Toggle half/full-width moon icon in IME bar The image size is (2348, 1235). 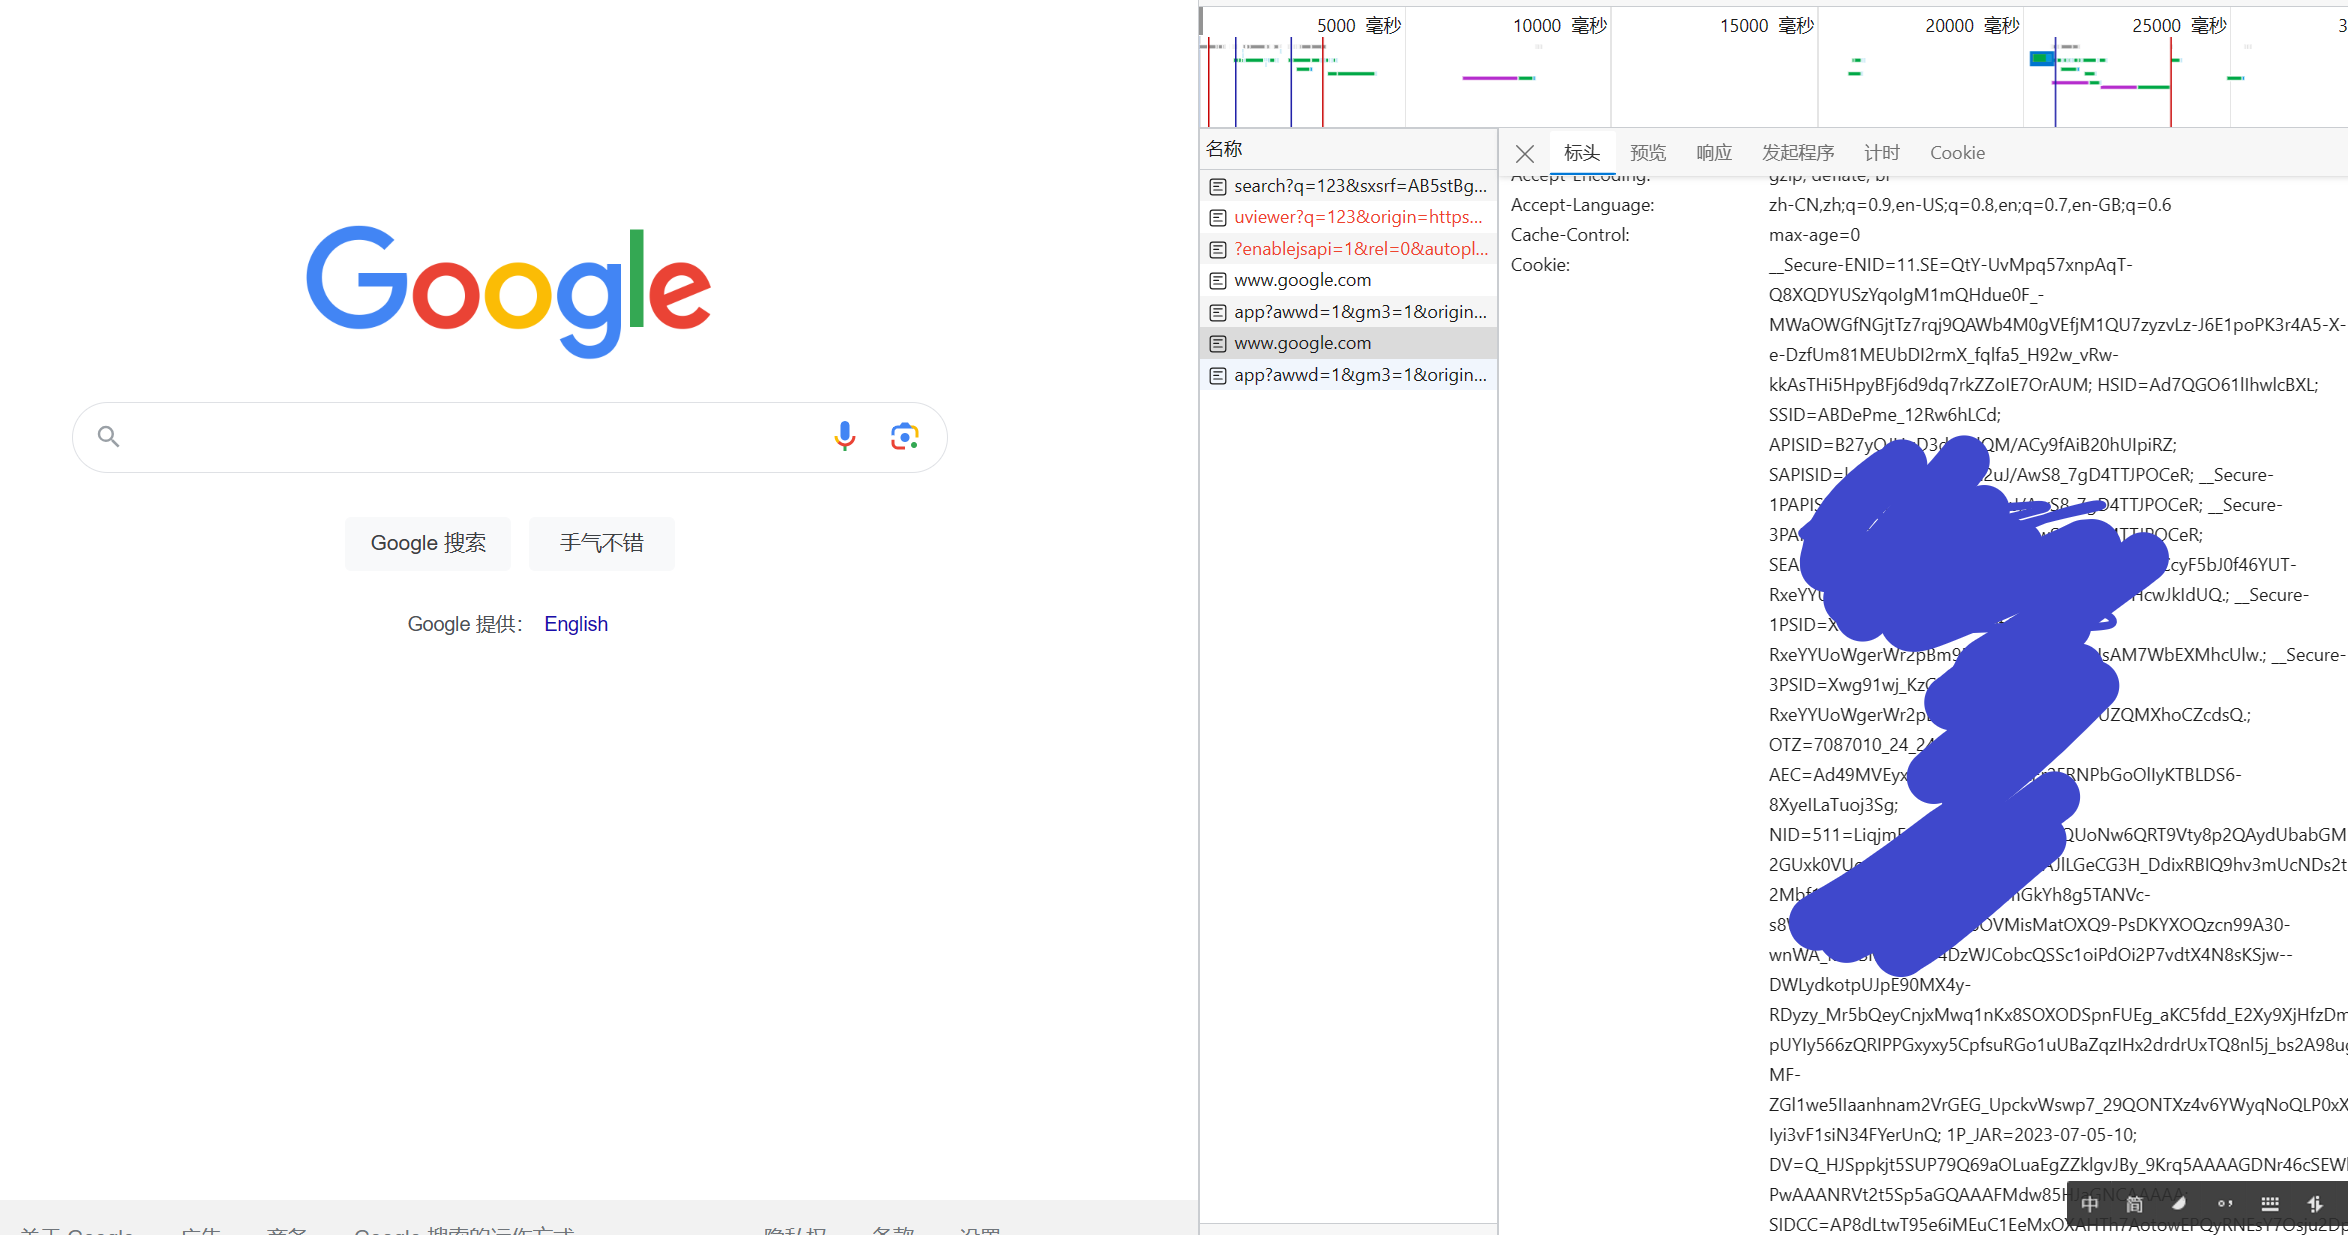click(x=2179, y=1203)
